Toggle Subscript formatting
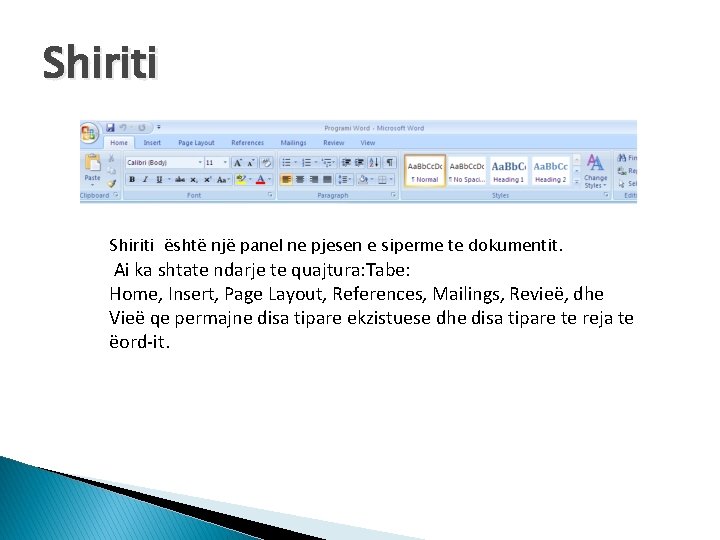 [194, 180]
